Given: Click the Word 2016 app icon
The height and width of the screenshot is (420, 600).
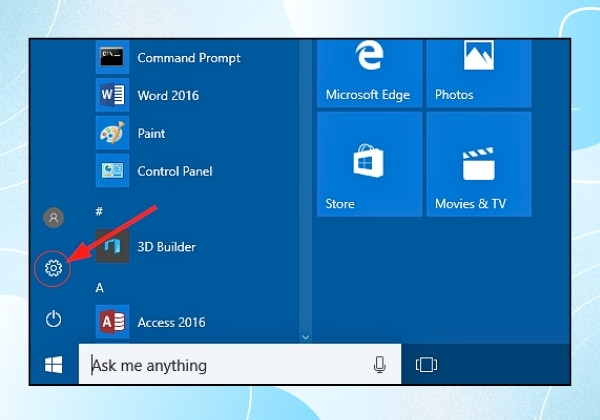Looking at the screenshot, I should point(112,94).
